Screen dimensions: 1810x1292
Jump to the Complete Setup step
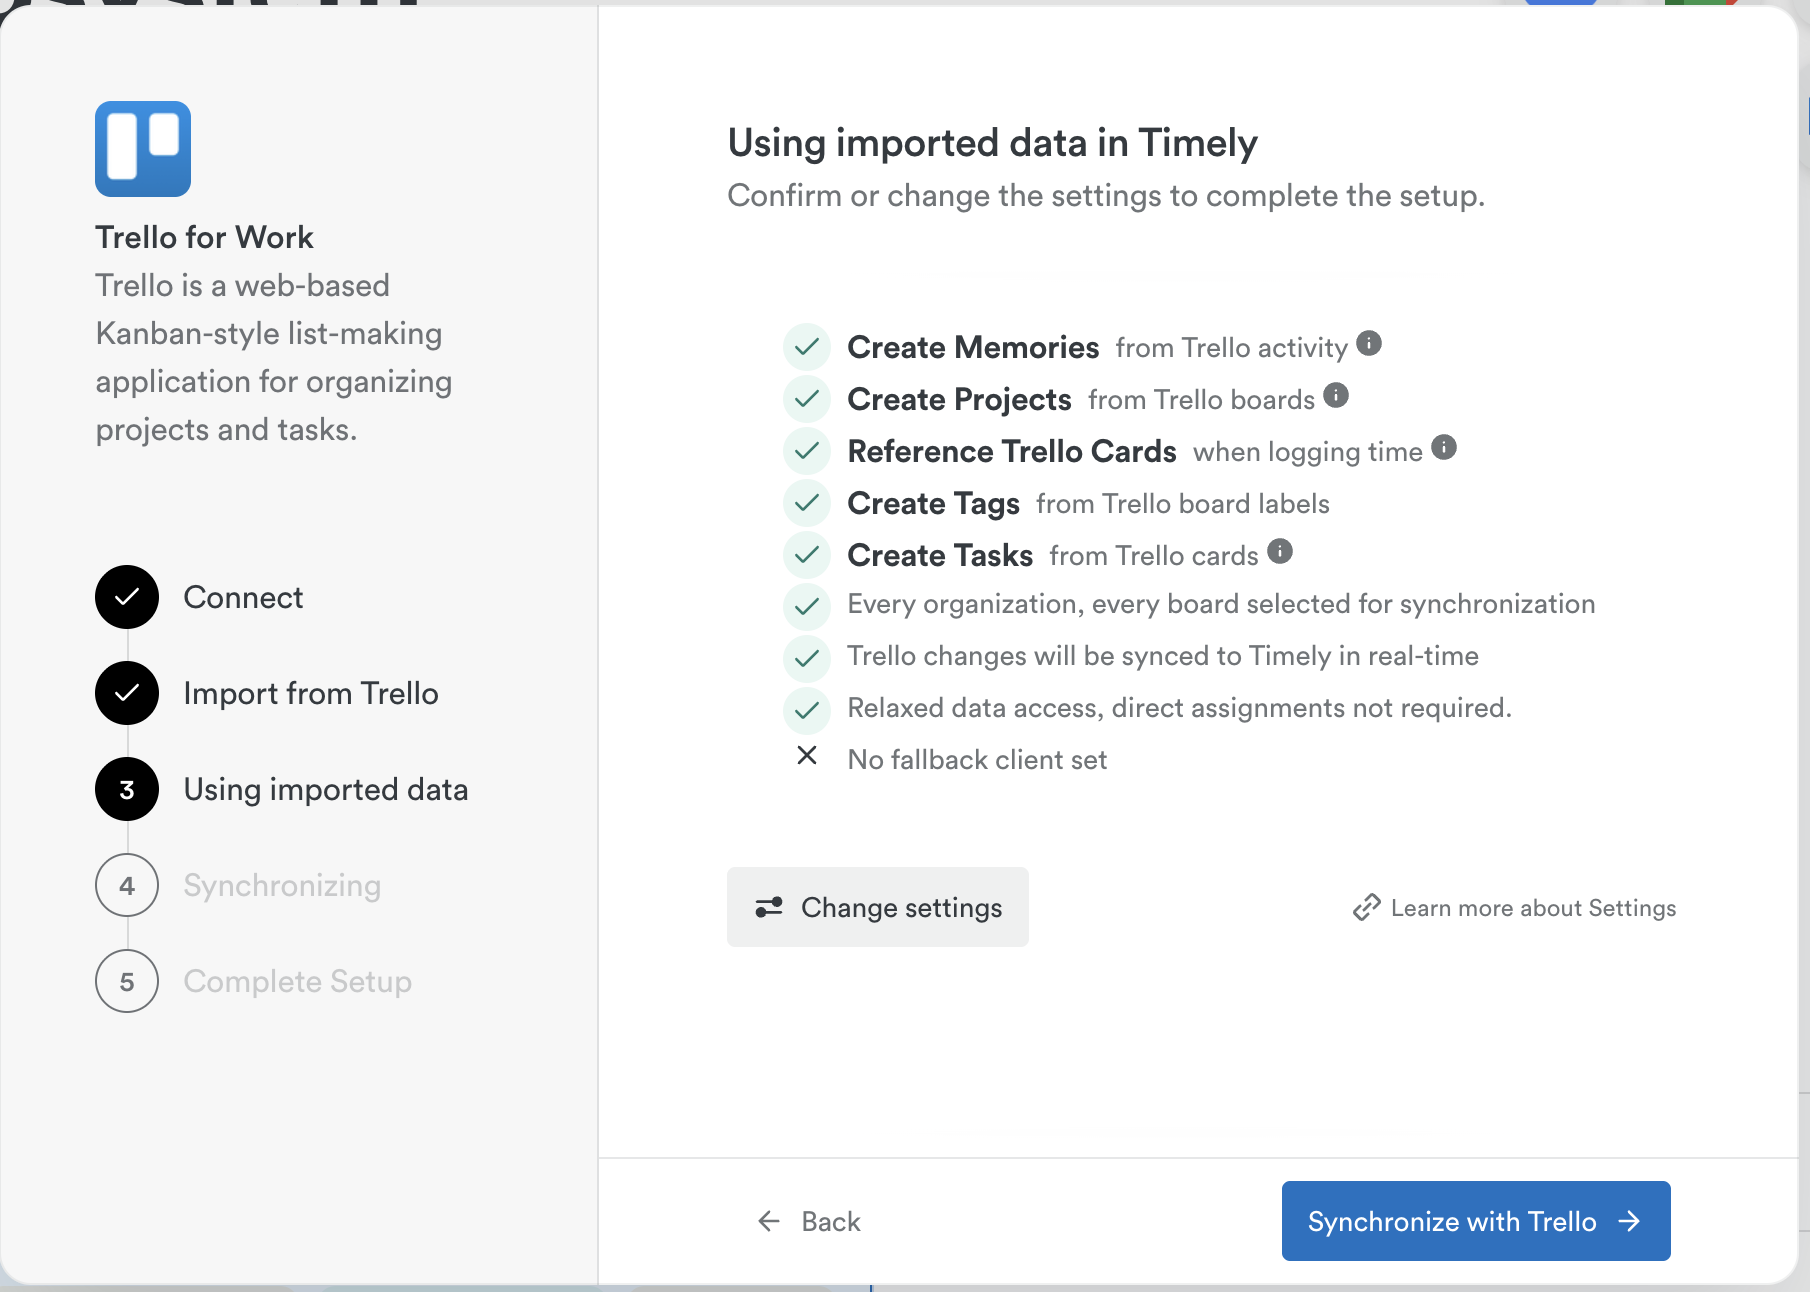click(297, 981)
